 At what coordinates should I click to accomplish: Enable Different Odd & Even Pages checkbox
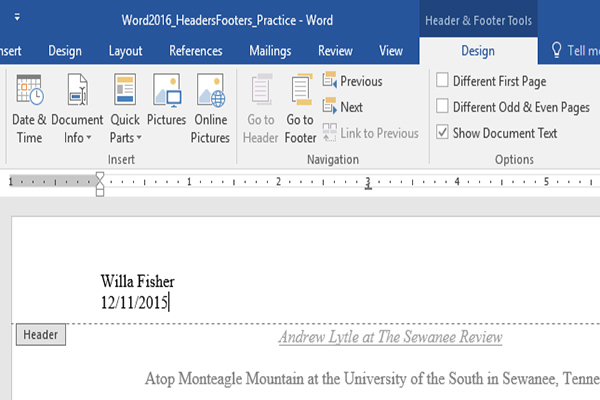[442, 106]
